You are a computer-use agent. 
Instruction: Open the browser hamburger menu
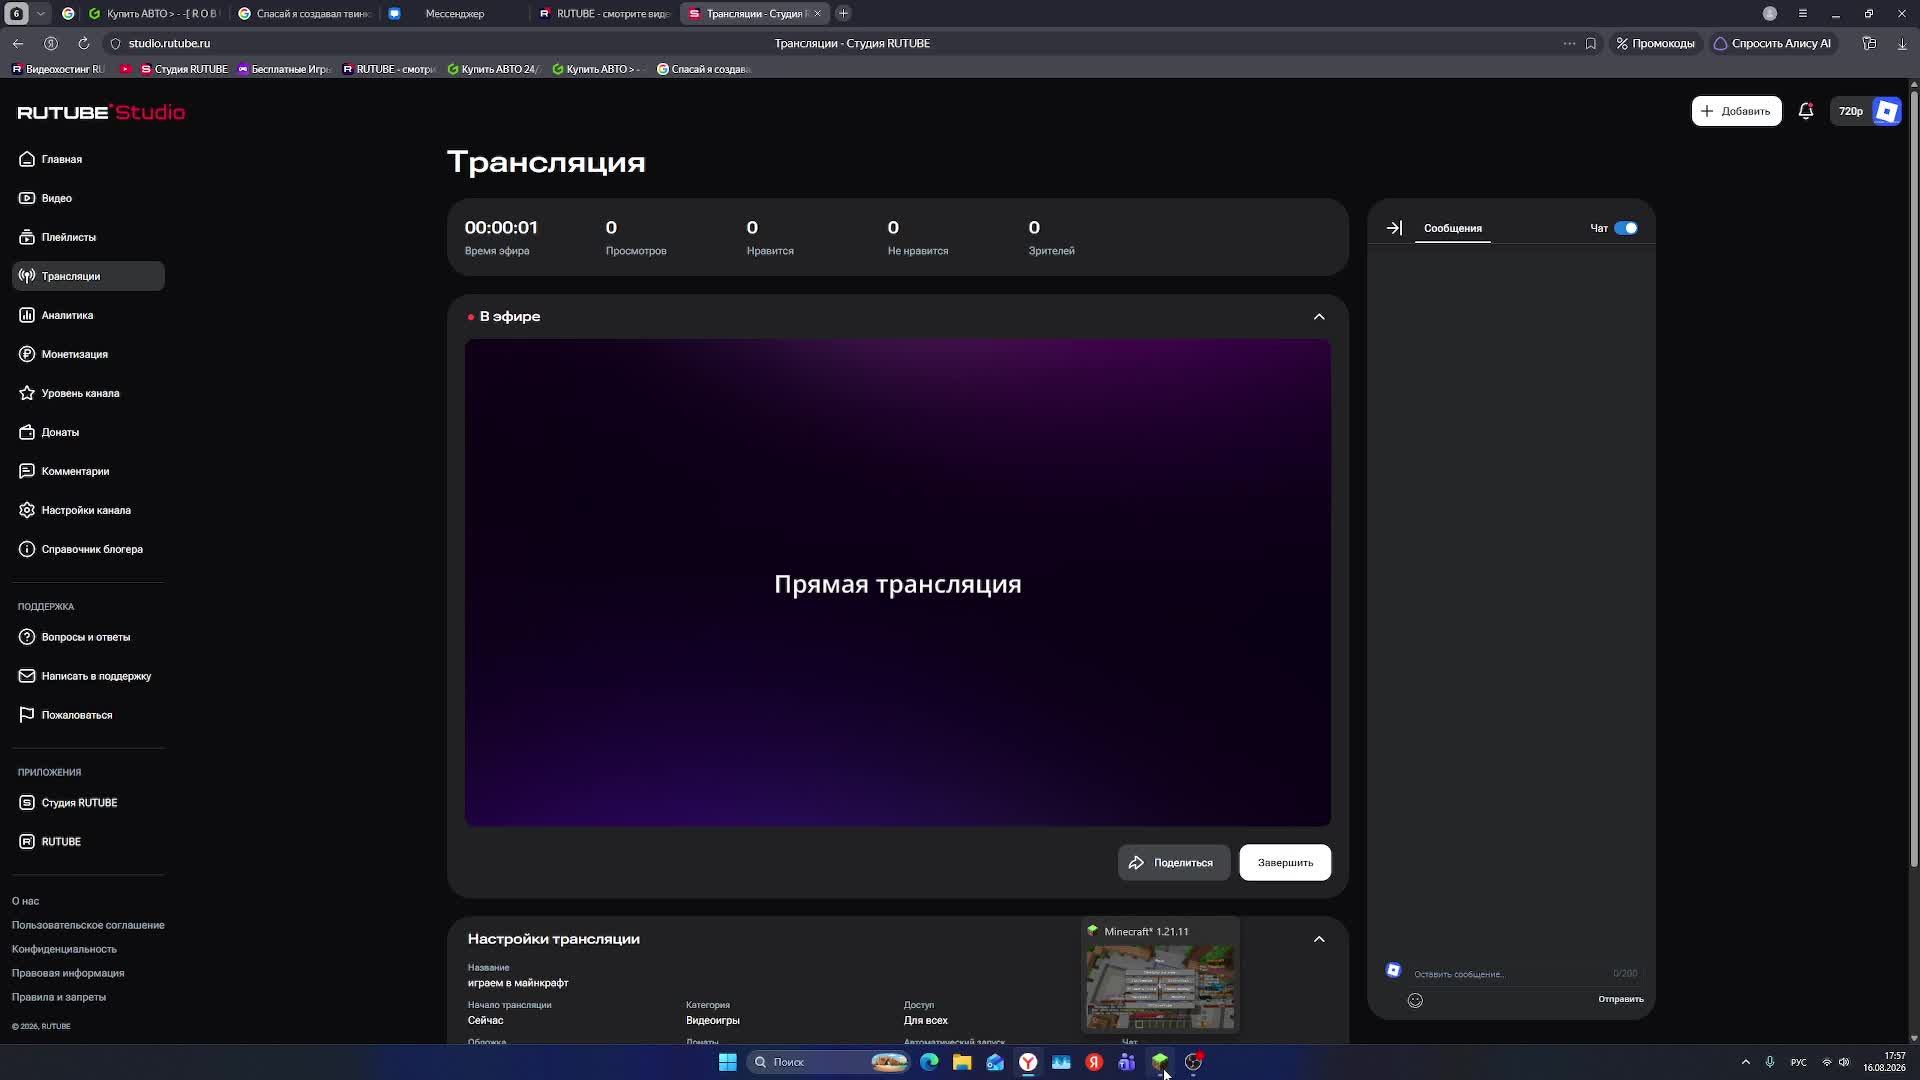1803,14
